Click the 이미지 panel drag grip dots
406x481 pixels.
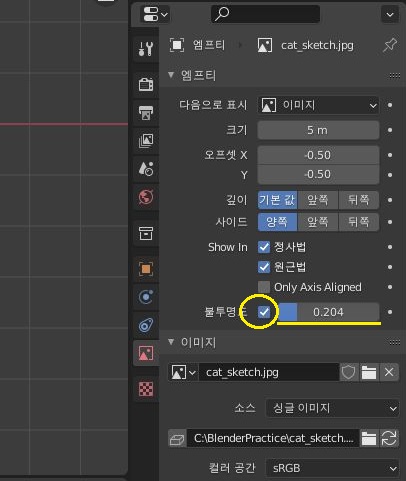point(395,342)
